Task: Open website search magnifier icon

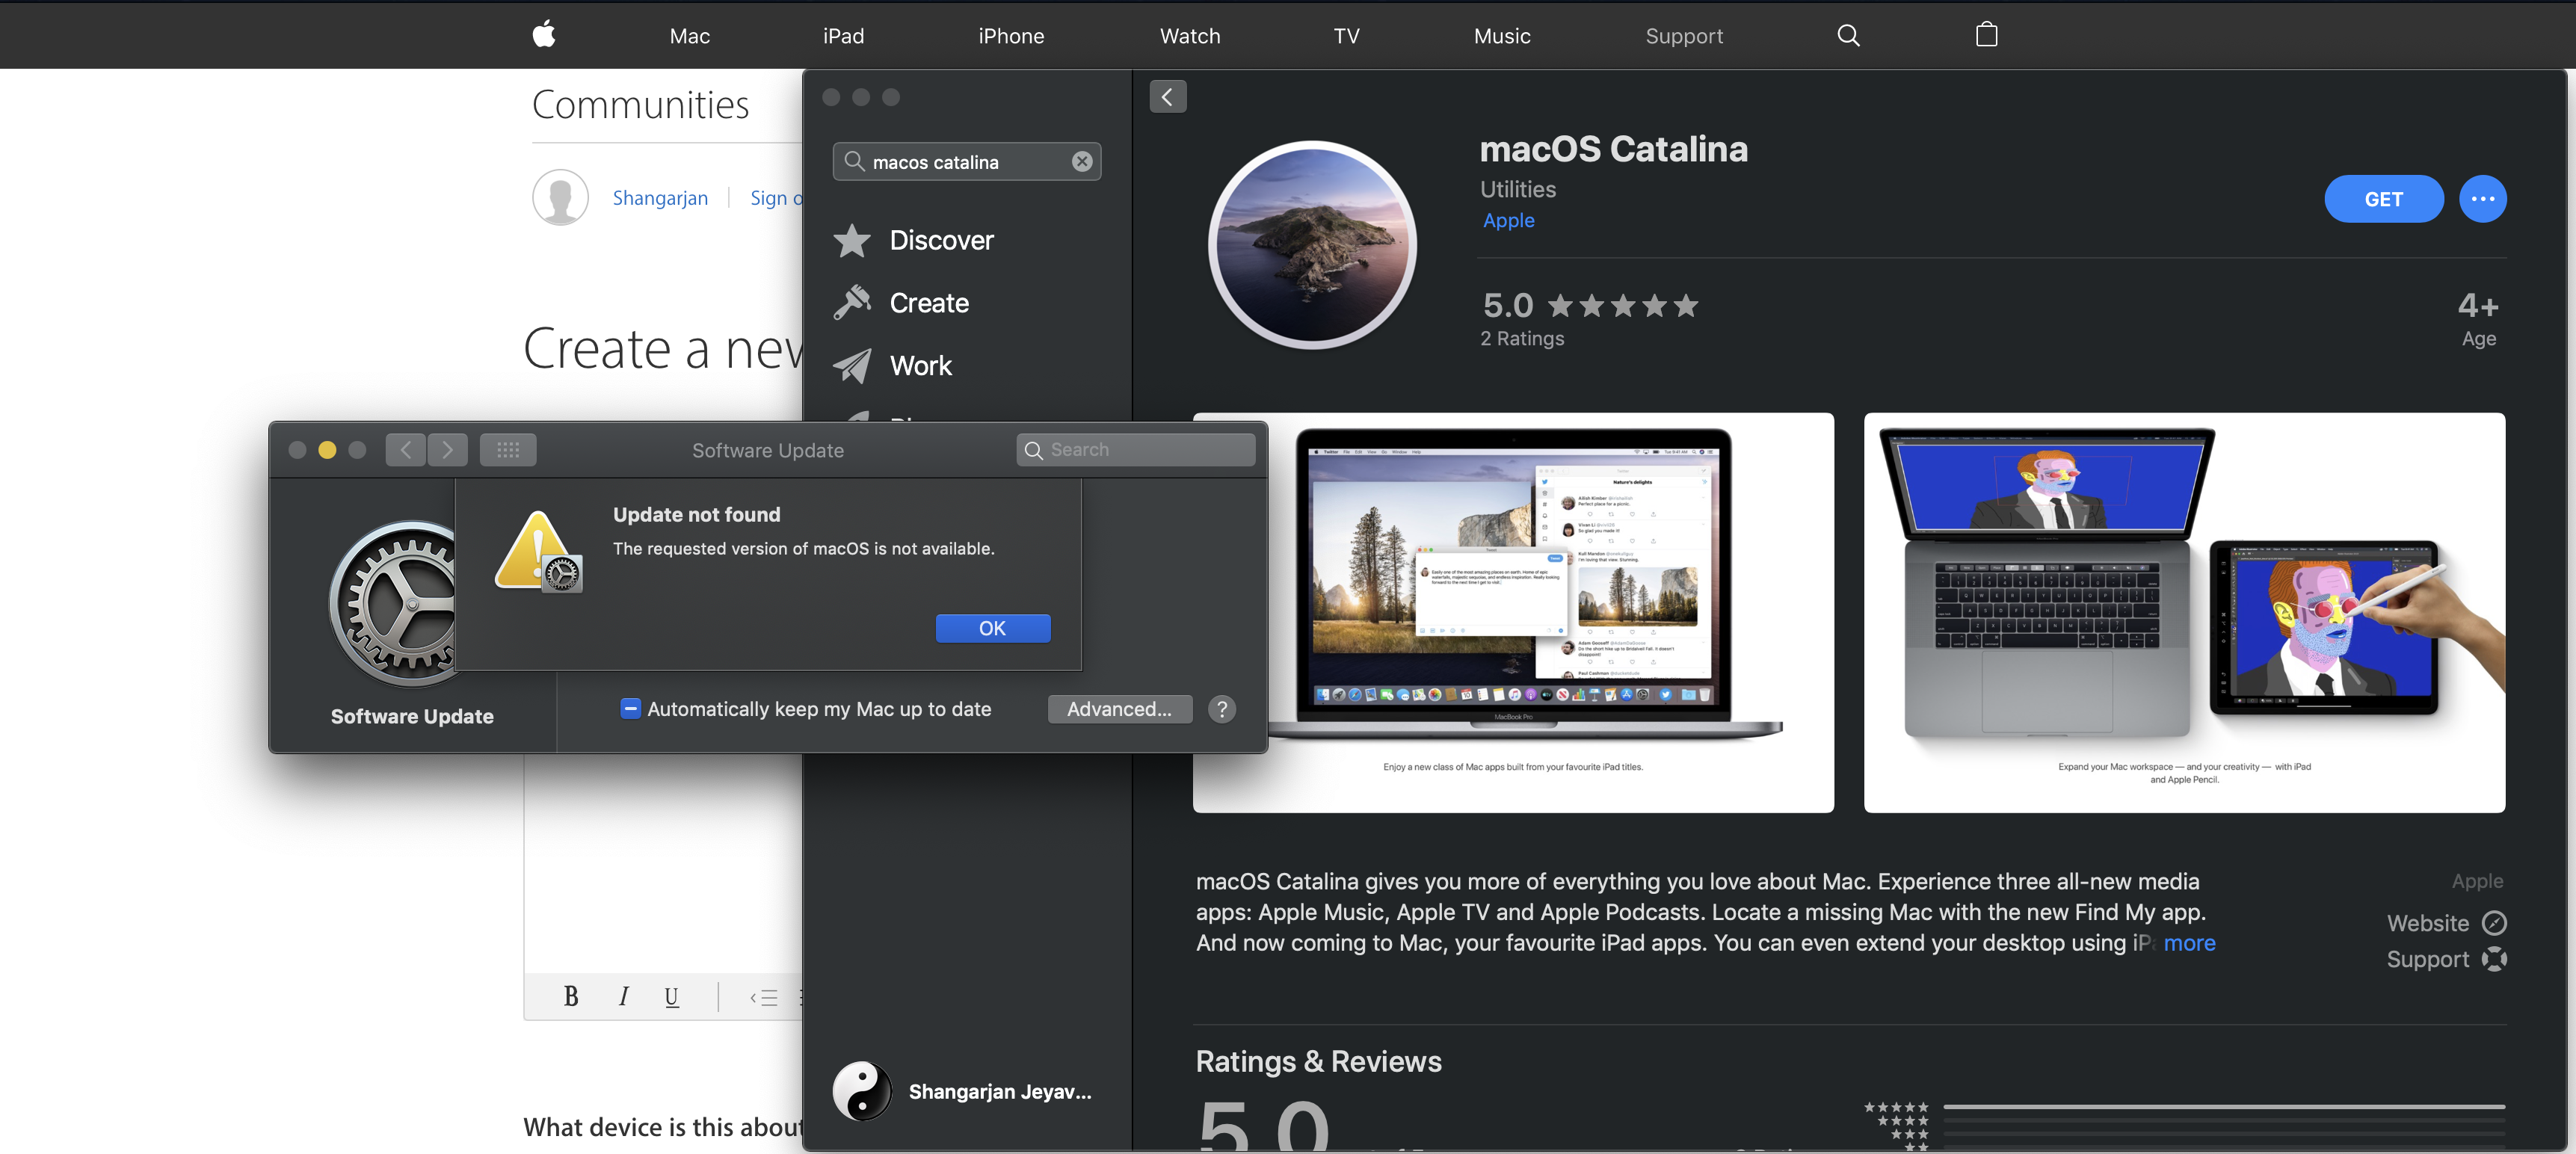Action: pyautogui.click(x=1848, y=35)
